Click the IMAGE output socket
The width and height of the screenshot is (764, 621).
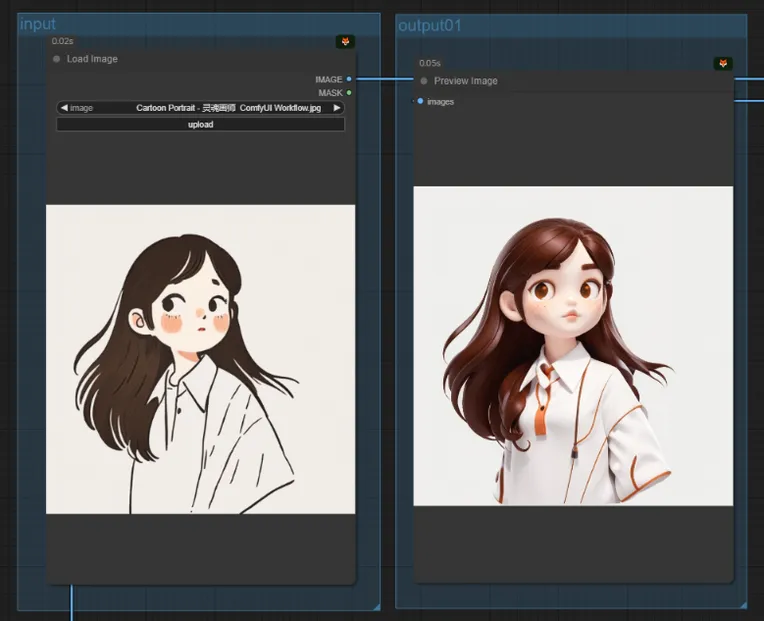click(349, 79)
